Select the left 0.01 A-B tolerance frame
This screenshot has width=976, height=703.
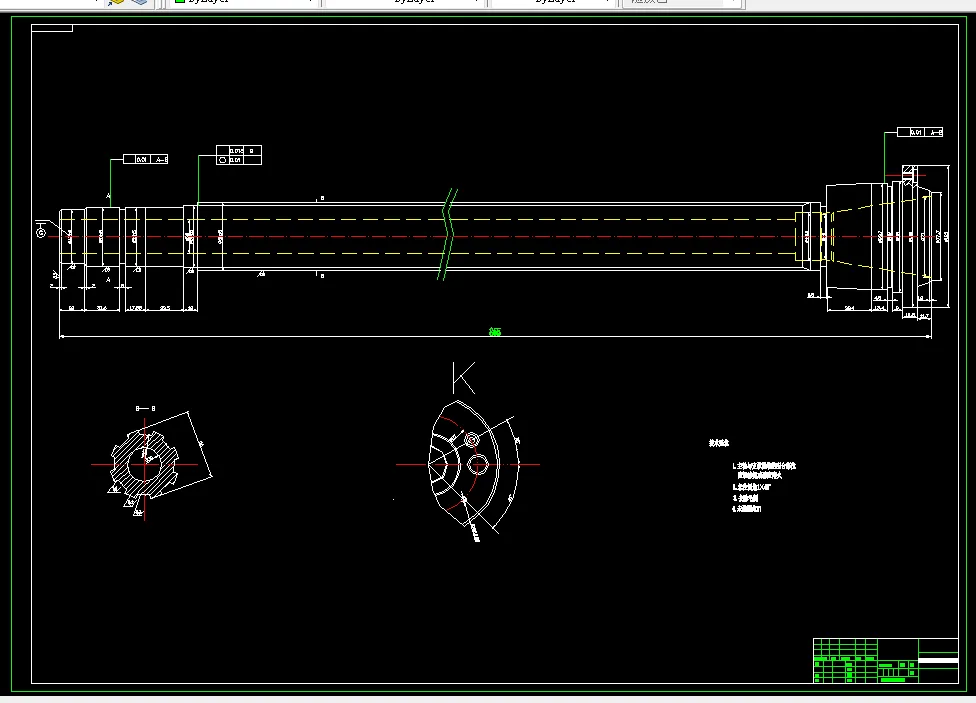pyautogui.click(x=146, y=159)
